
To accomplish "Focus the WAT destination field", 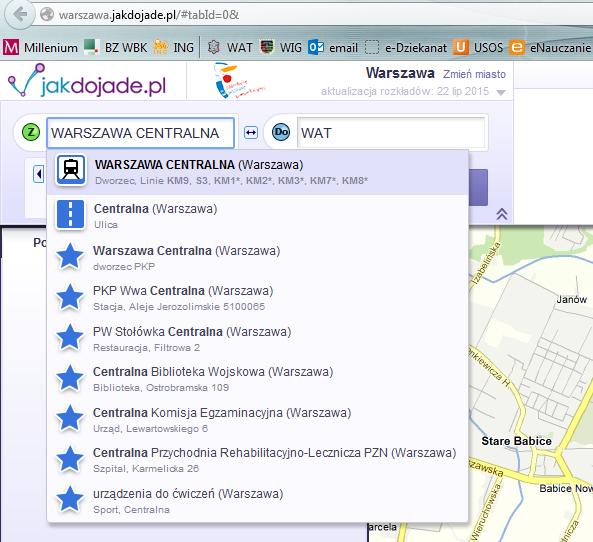I will (391, 133).
